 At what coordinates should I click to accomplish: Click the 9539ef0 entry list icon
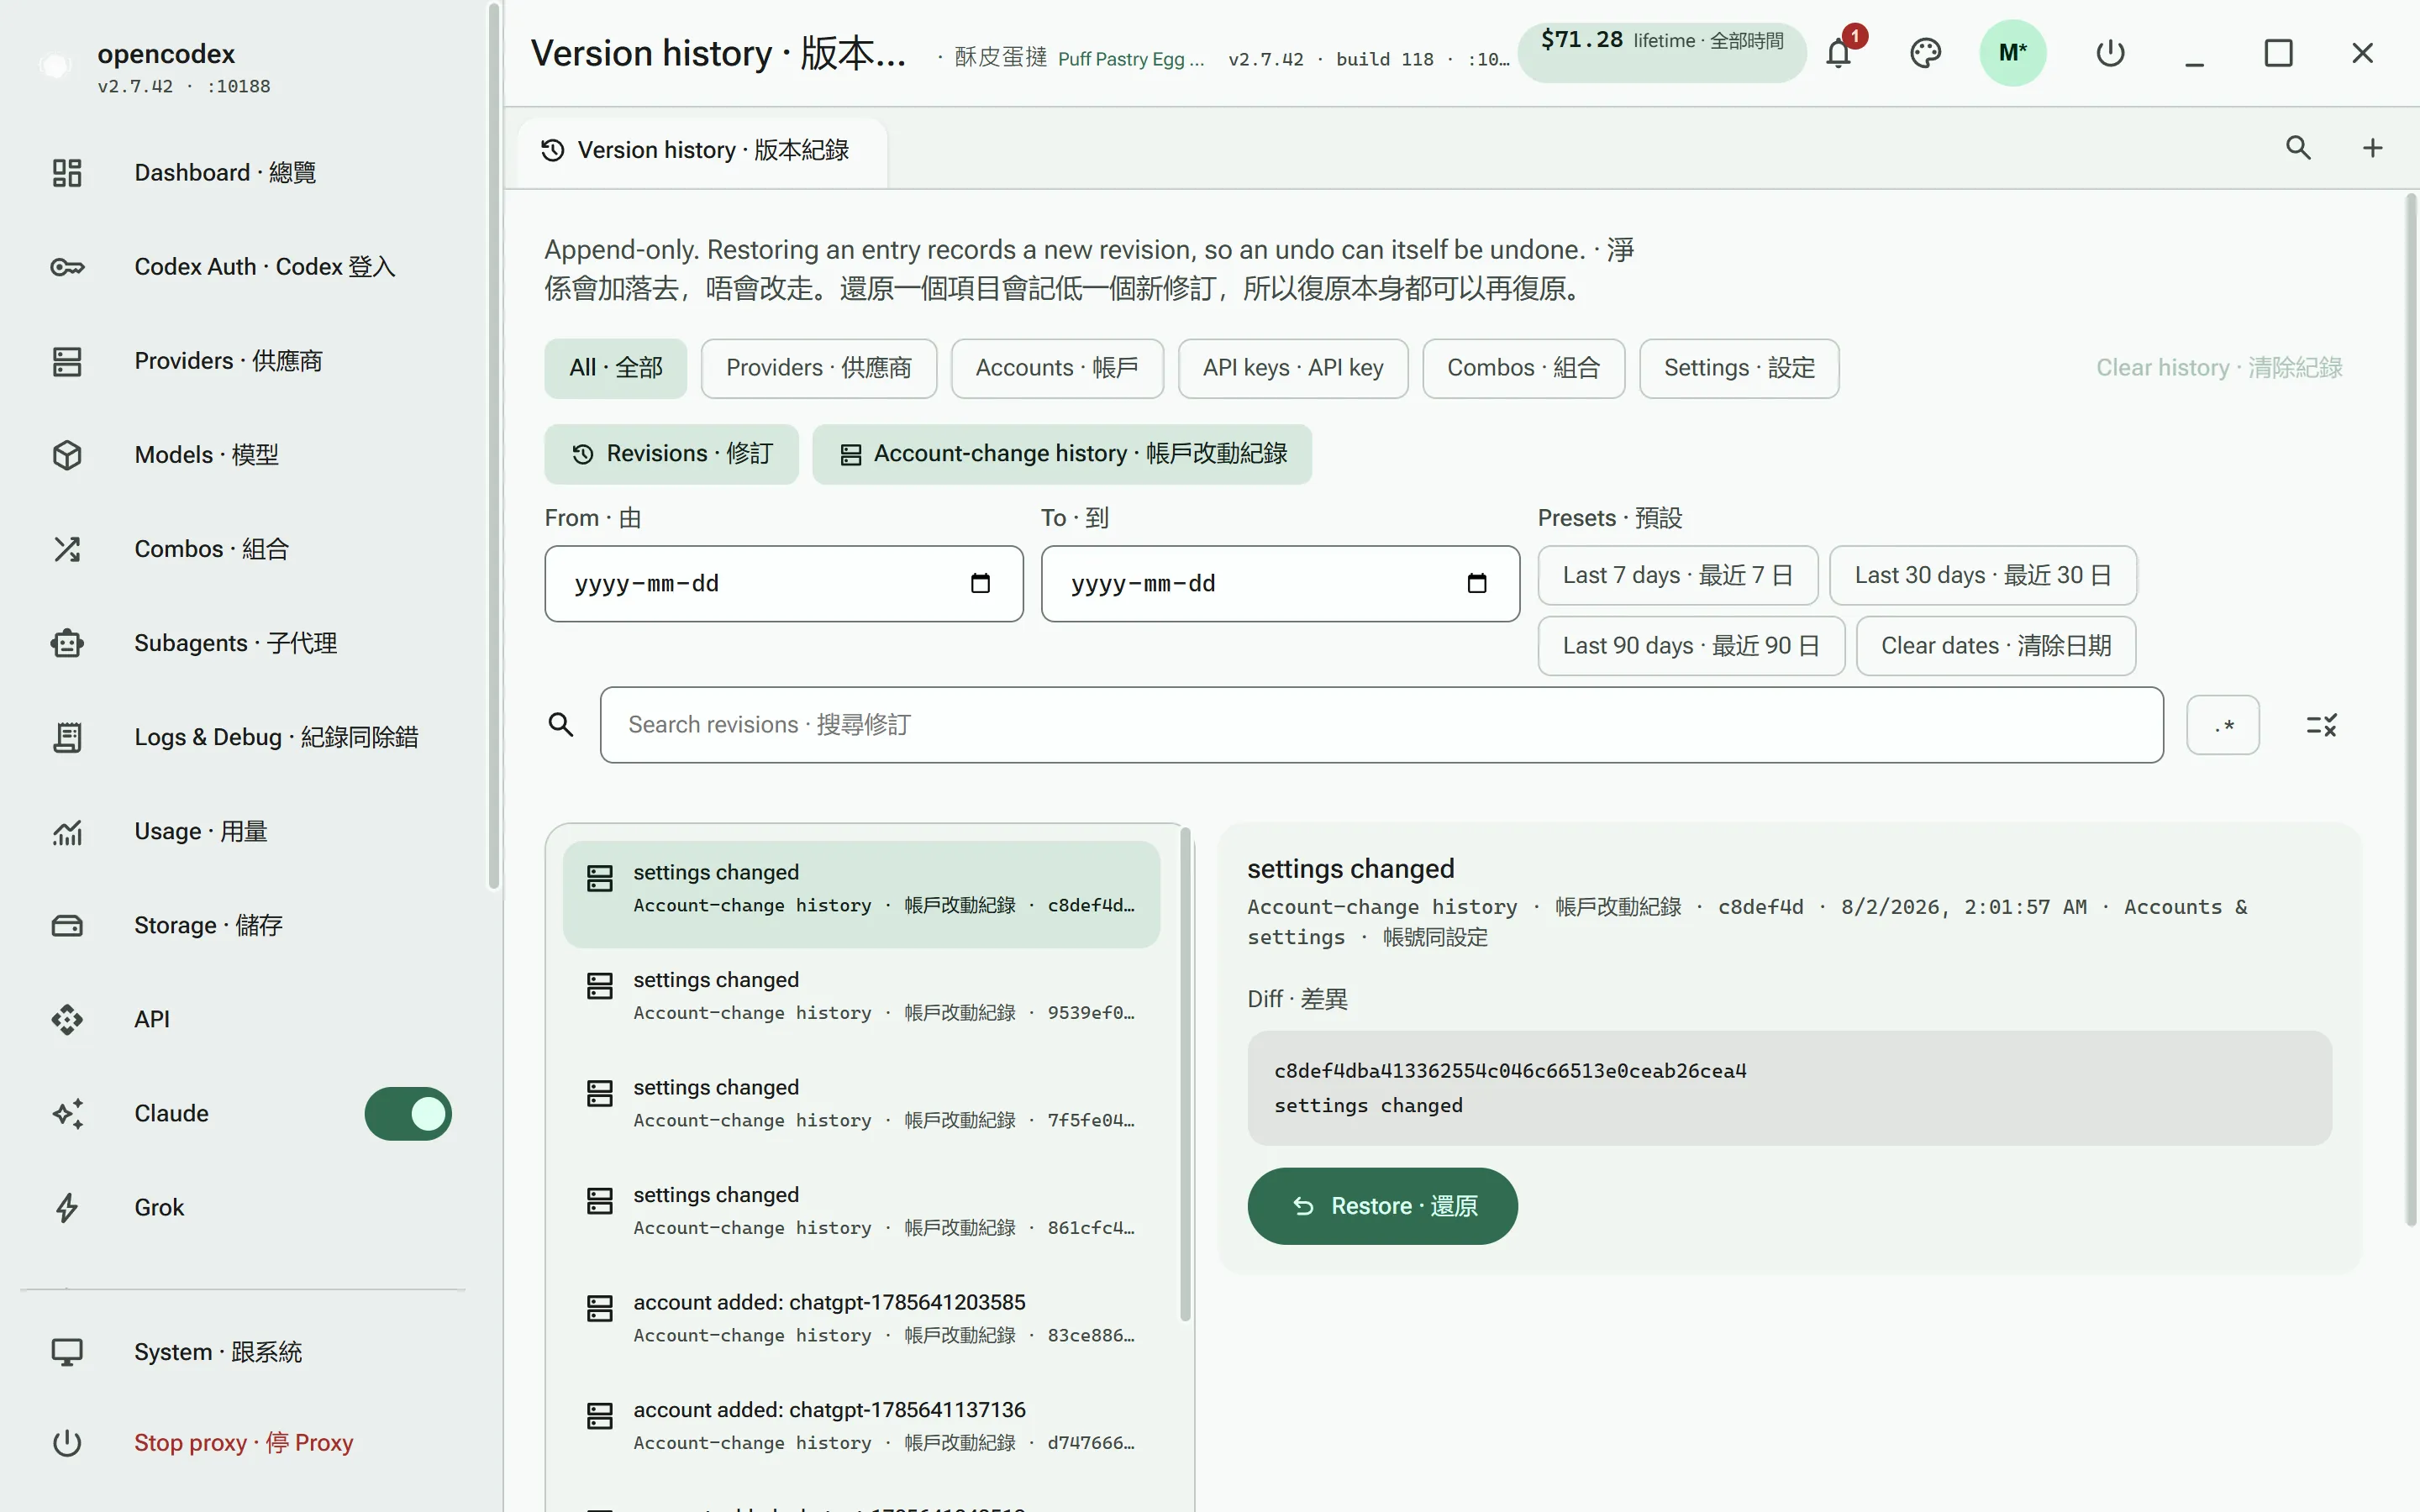click(x=599, y=987)
